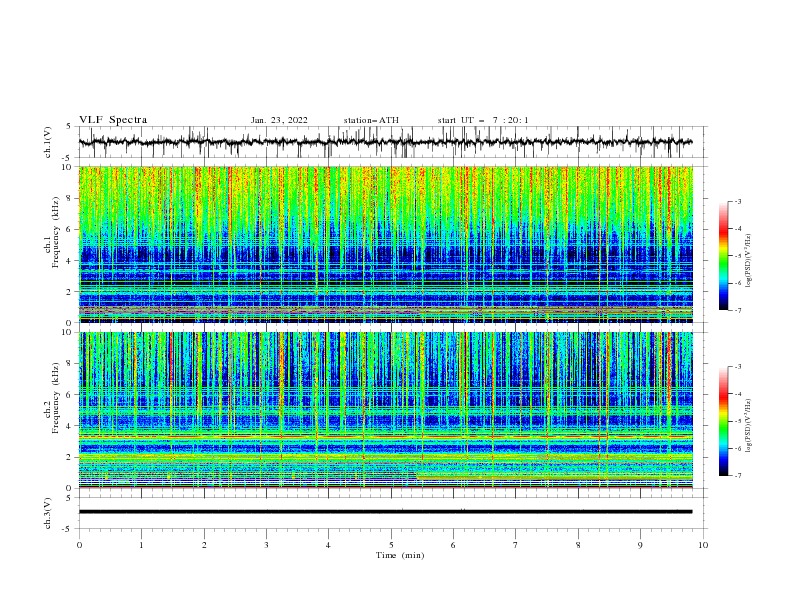Click the "ch.3(V)" axis label
792x612 pixels.
tap(48, 513)
